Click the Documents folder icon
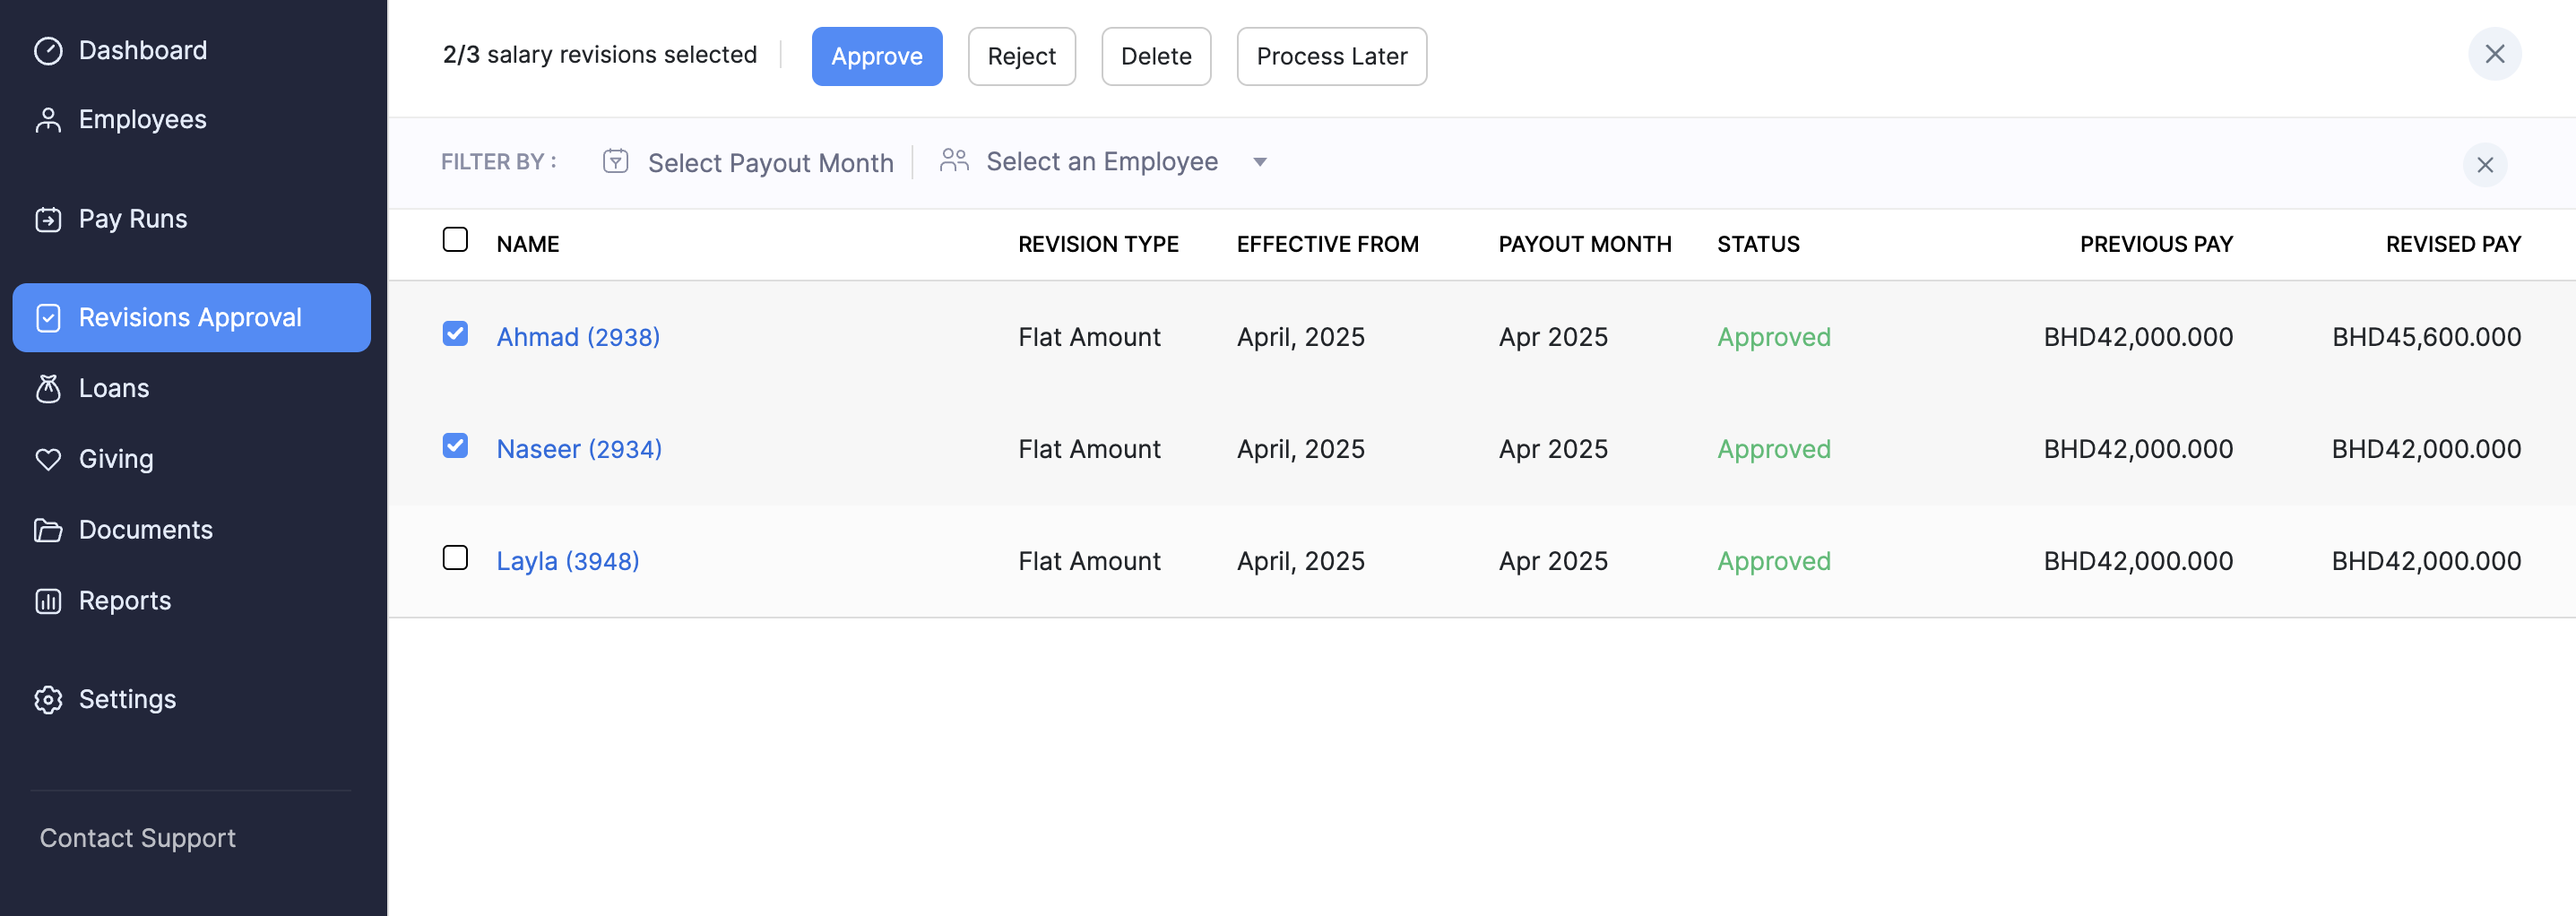This screenshot has width=2576, height=916. tap(48, 530)
